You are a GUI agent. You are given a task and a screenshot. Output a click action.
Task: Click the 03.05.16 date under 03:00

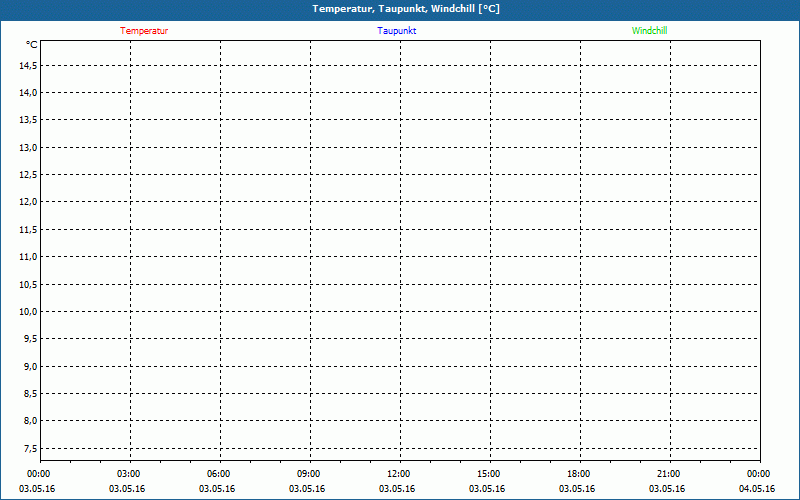[x=127, y=489]
